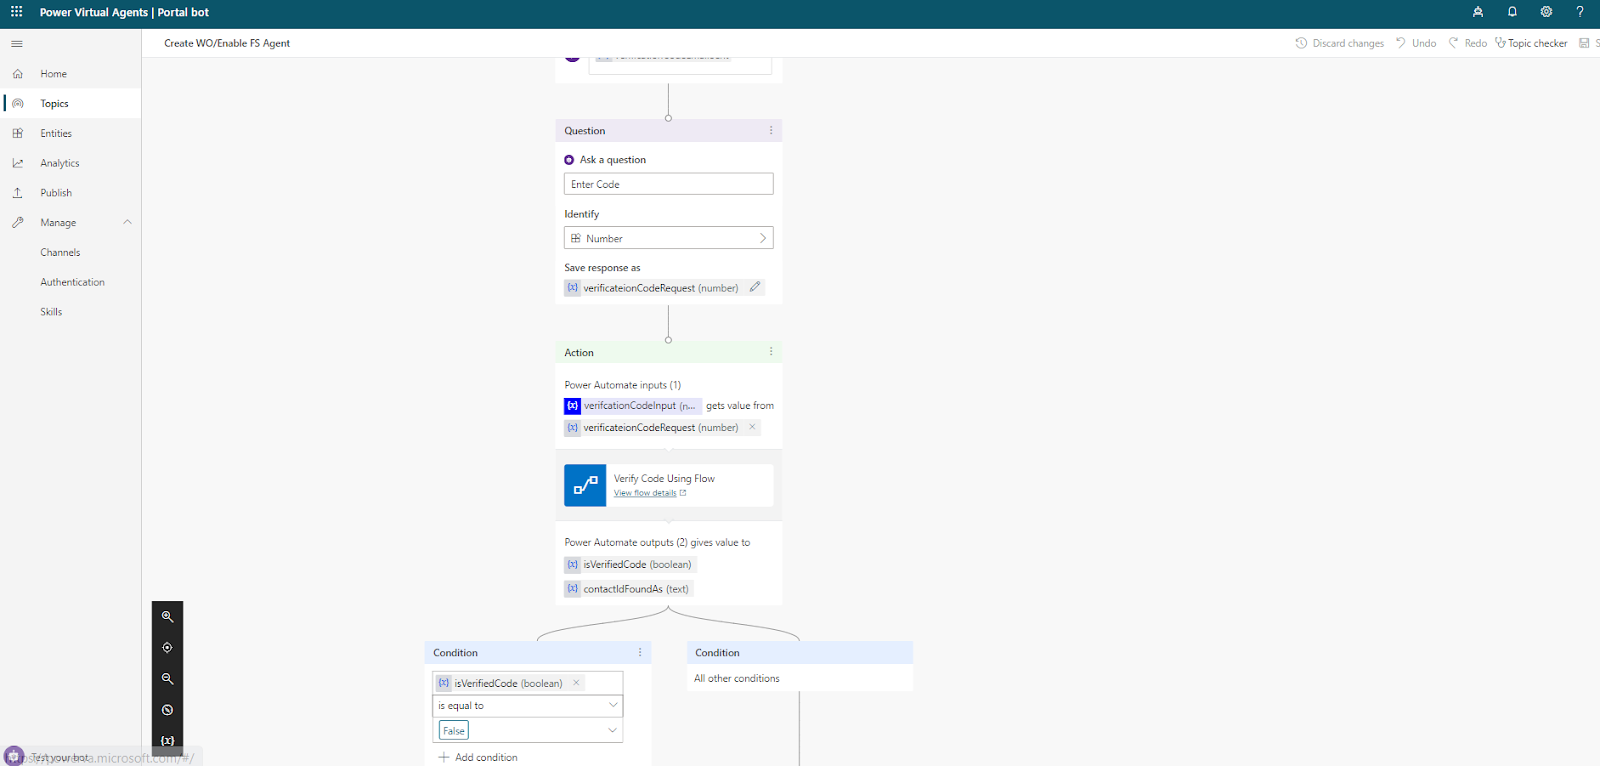Open the Condition node options menu
This screenshot has height=766, width=1600.
click(640, 652)
